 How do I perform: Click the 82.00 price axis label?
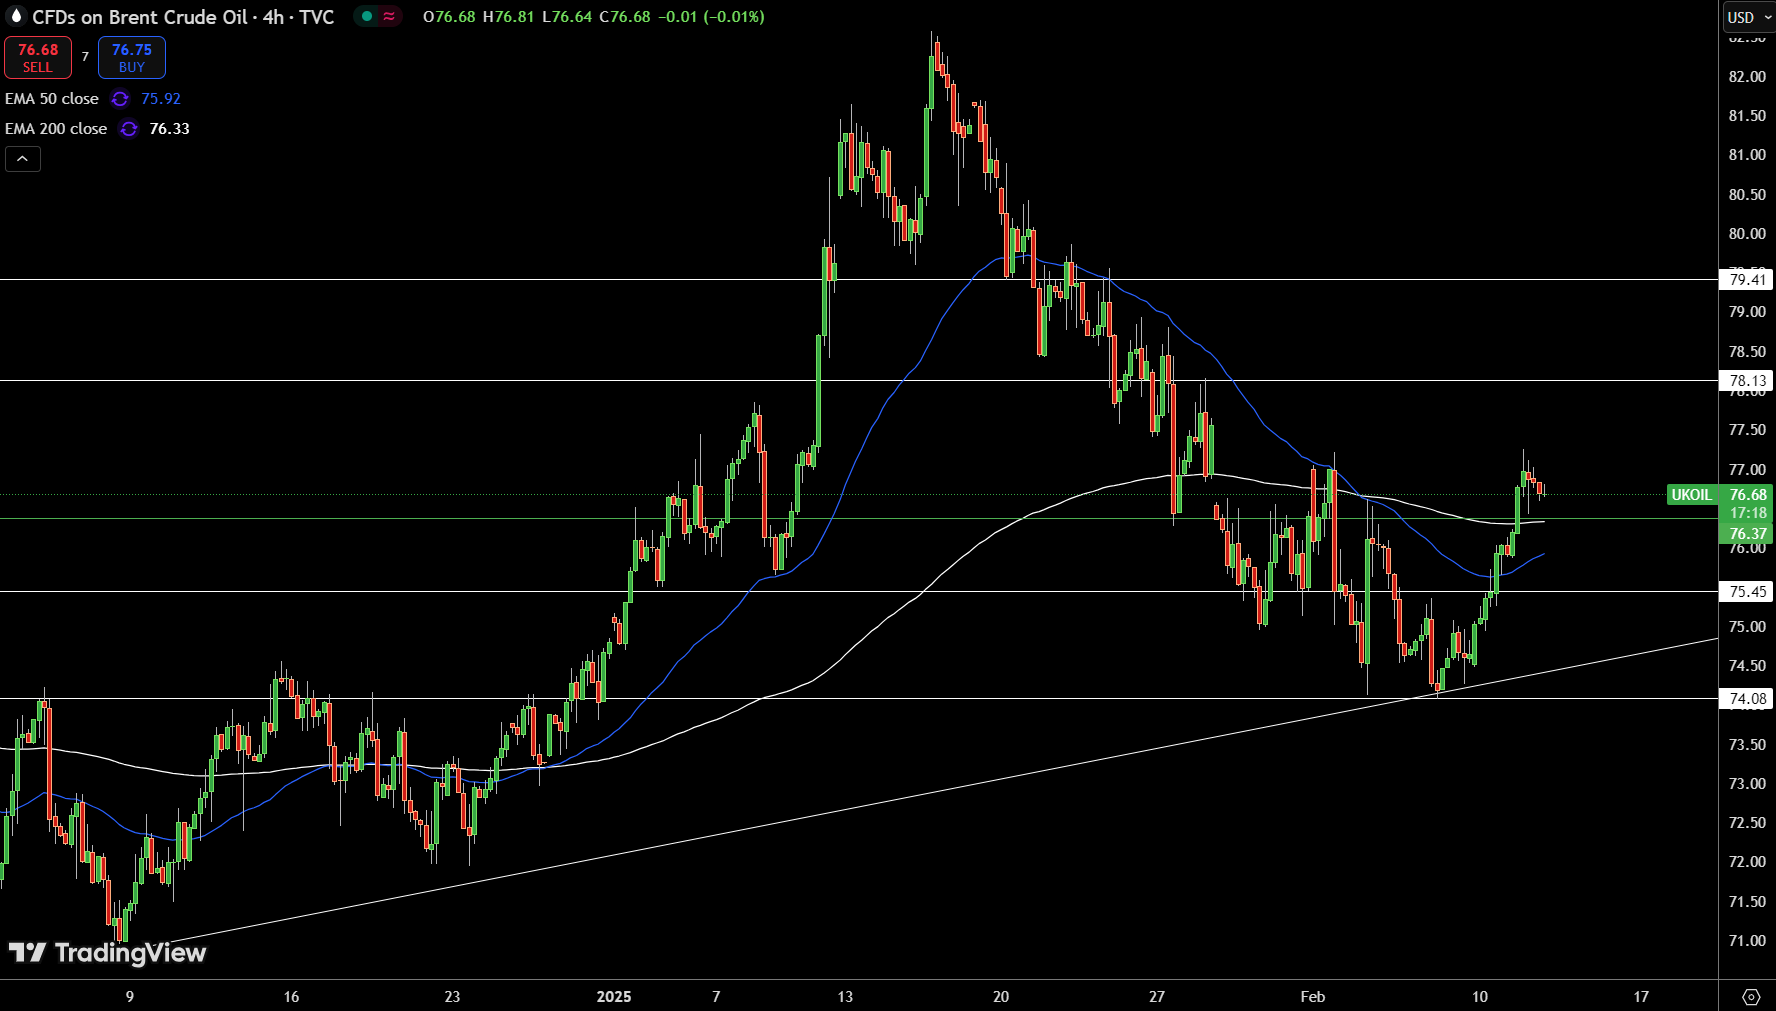(x=1747, y=77)
